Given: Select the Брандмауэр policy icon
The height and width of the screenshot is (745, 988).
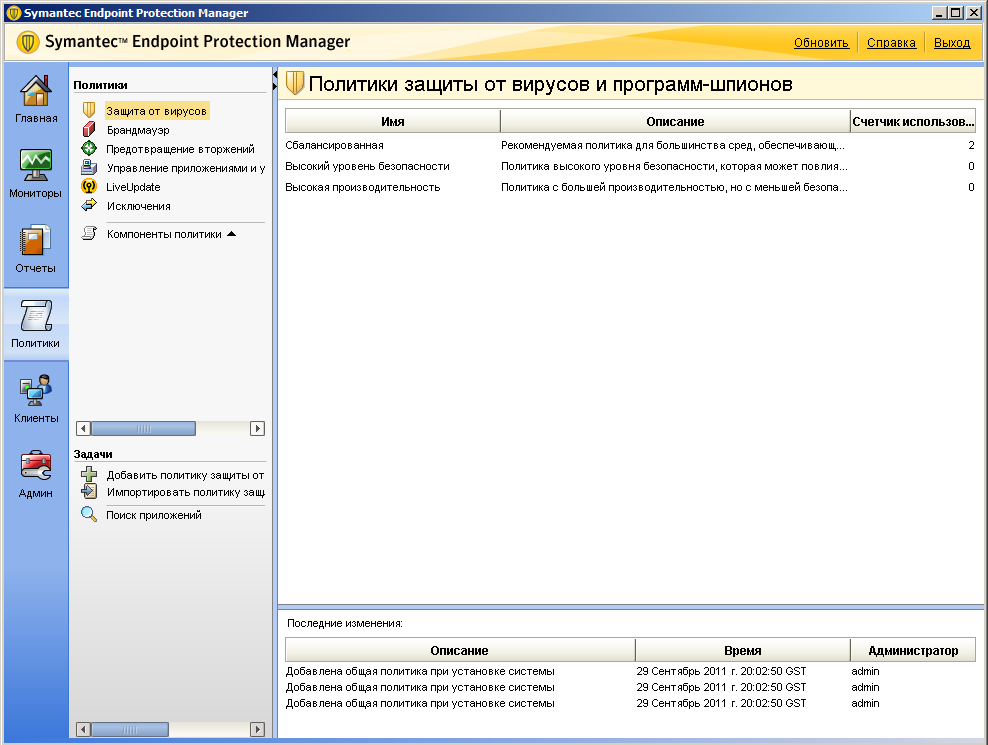Looking at the screenshot, I should [88, 130].
